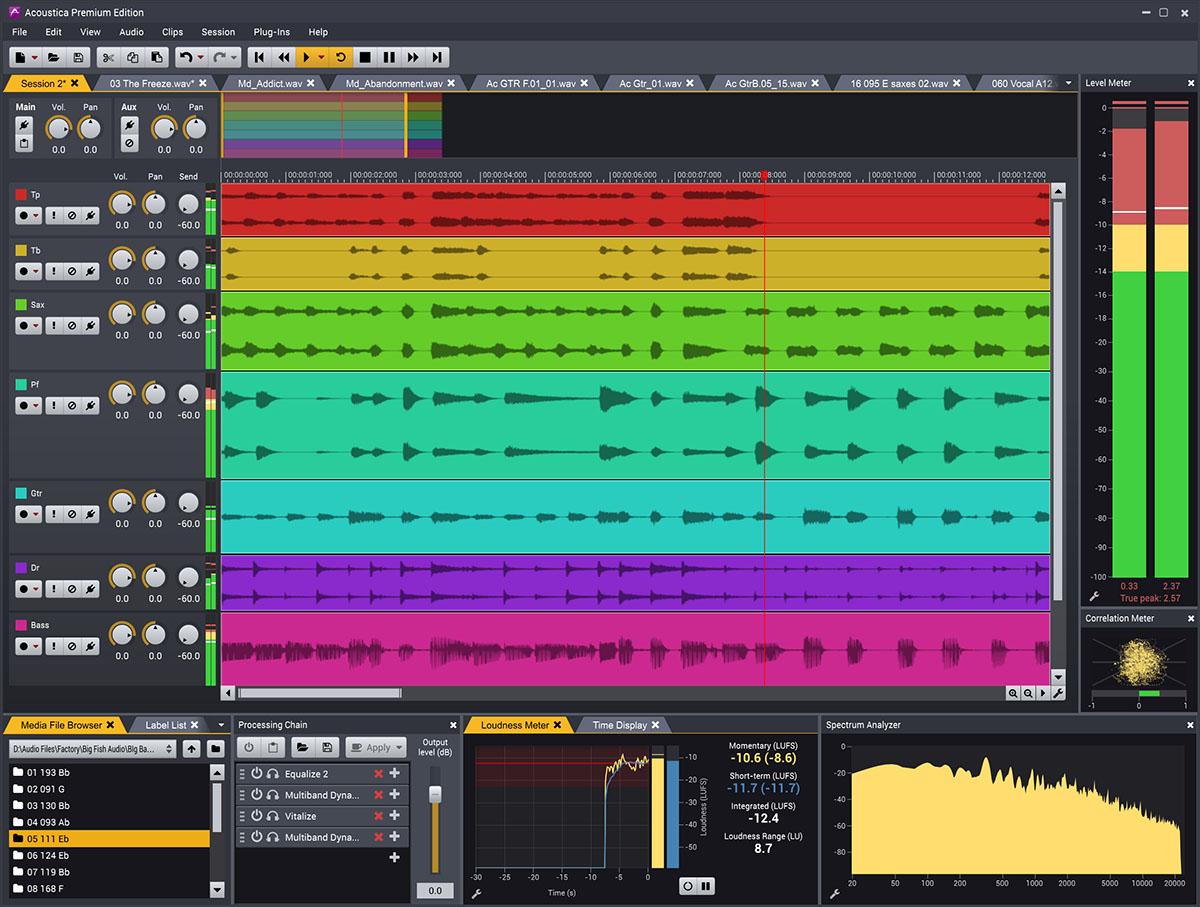Expand the Undo history dropdown

(x=201, y=58)
